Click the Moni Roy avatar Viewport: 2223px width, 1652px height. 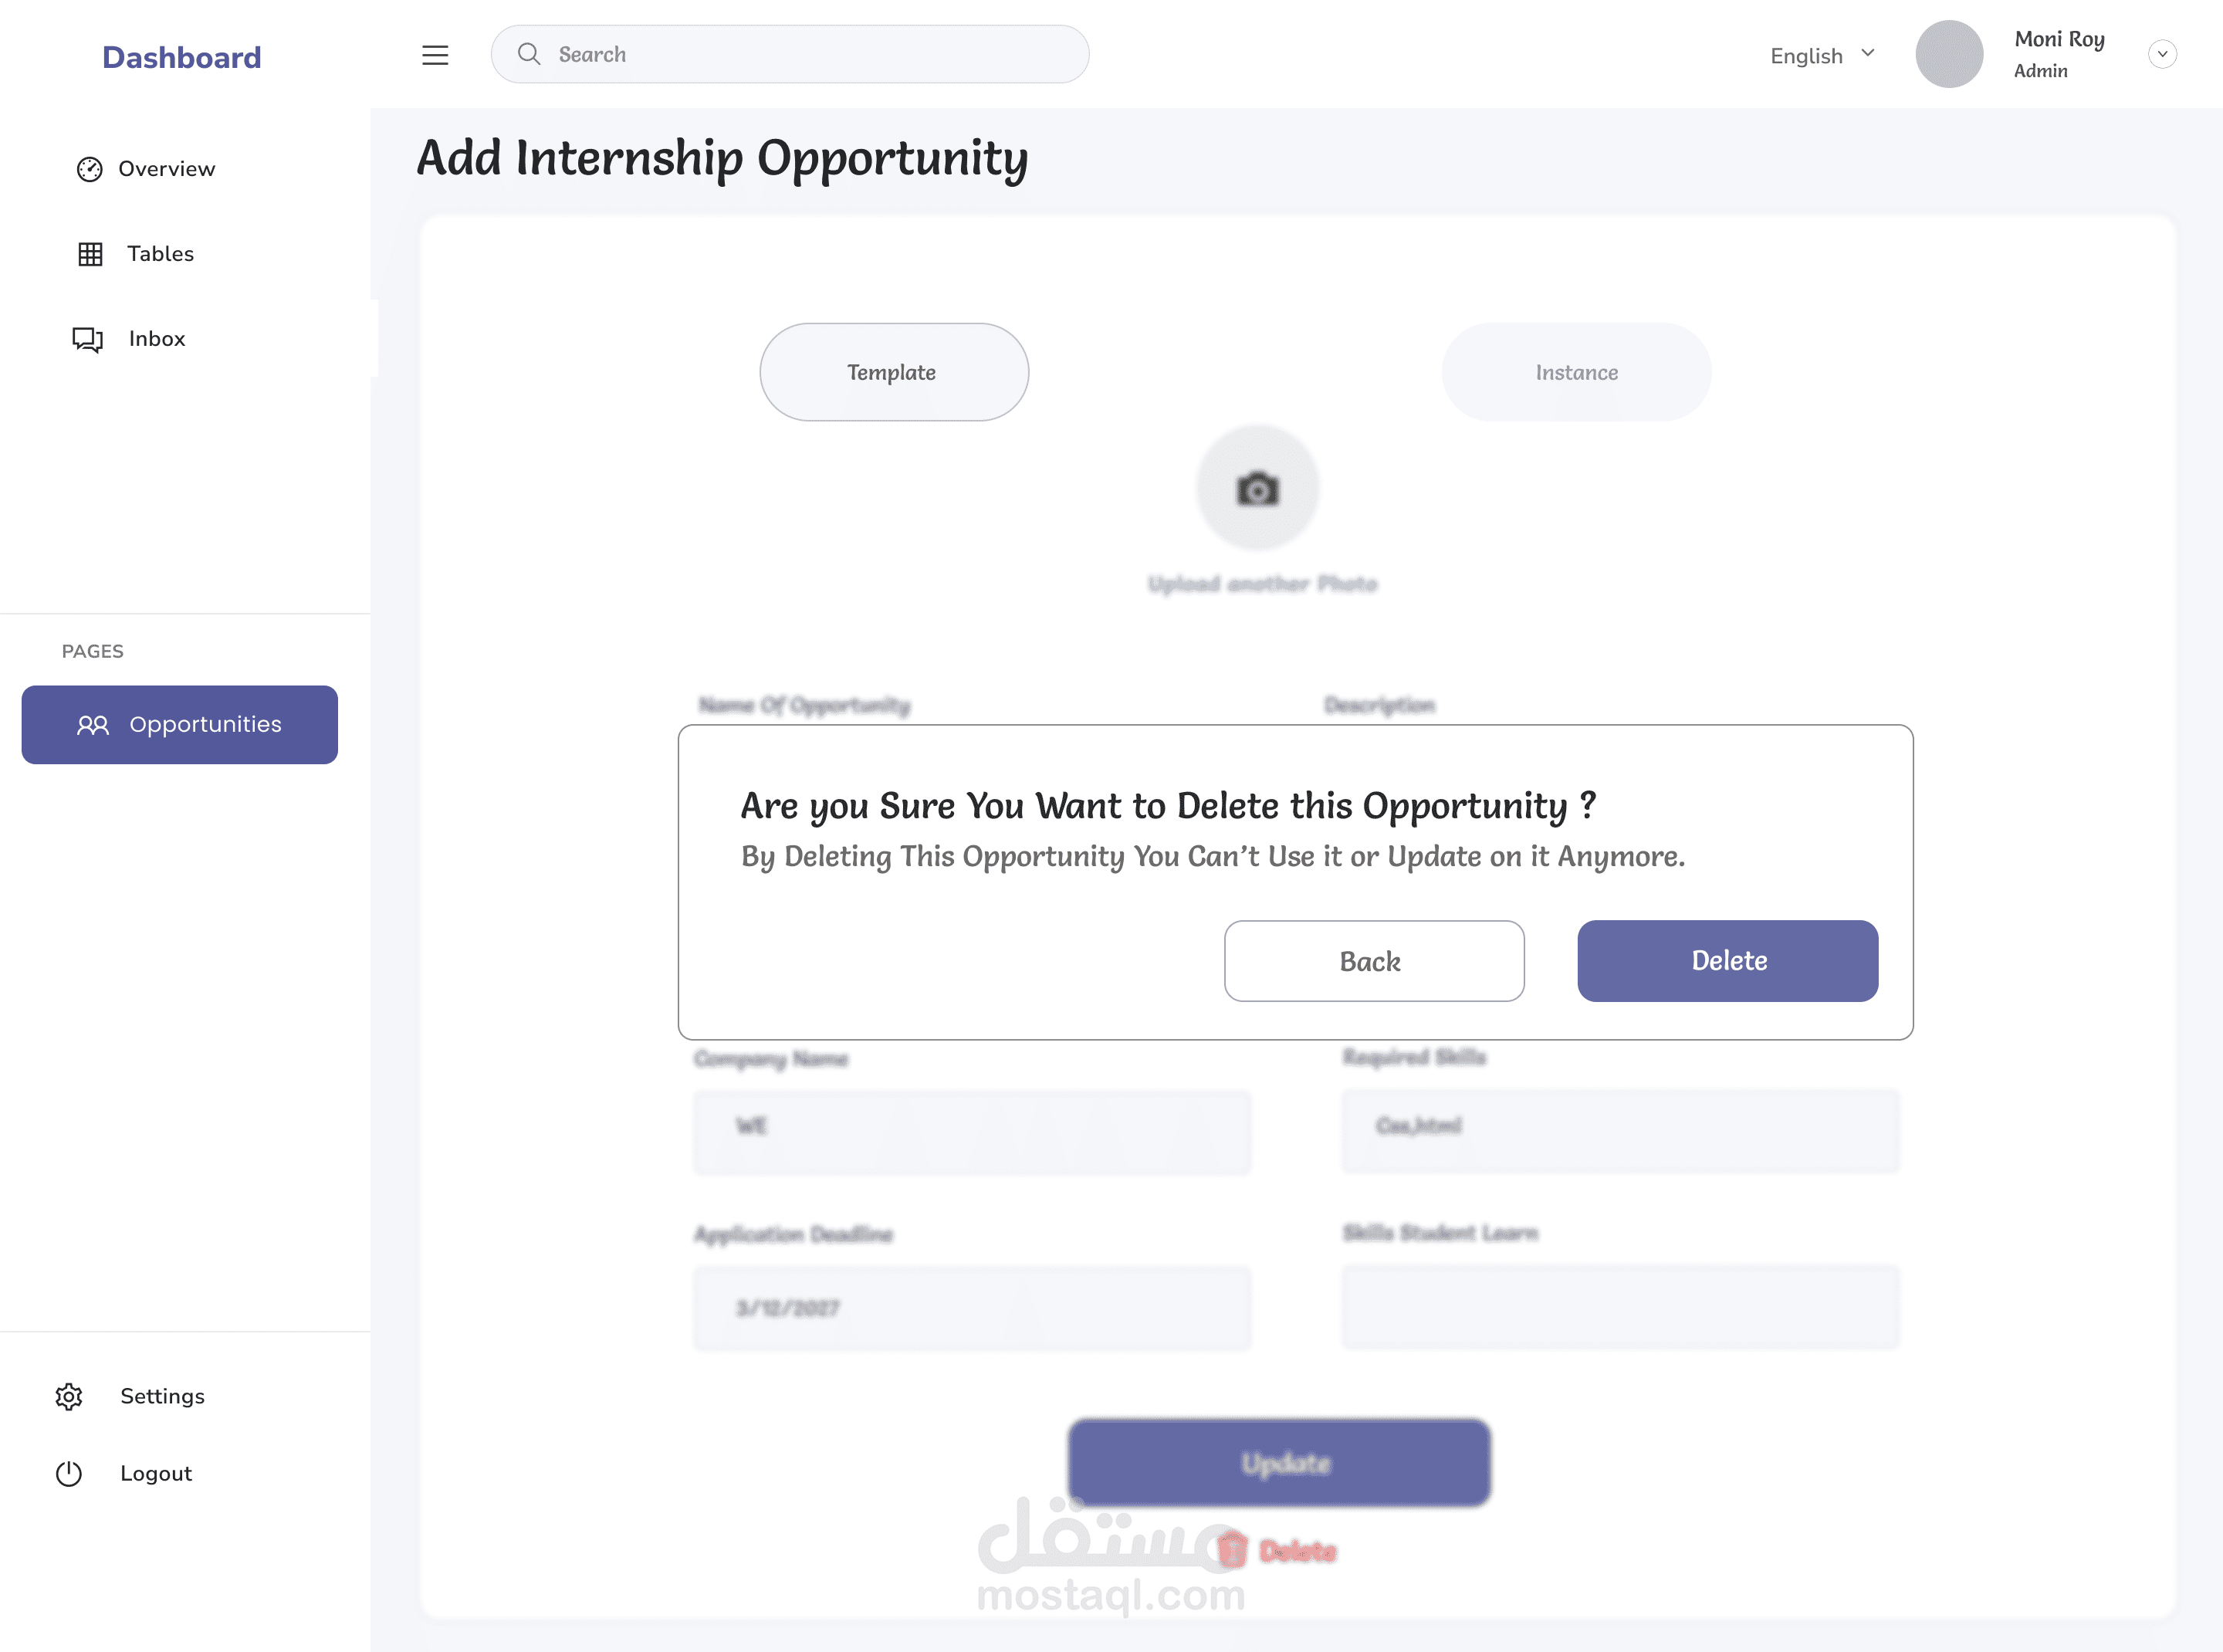point(1949,54)
